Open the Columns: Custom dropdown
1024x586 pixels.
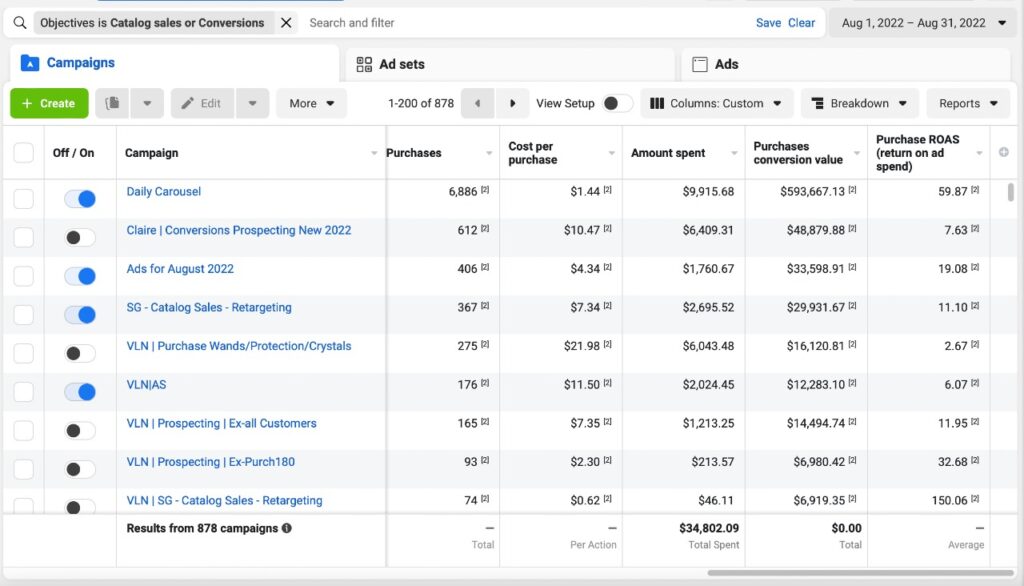(x=716, y=103)
